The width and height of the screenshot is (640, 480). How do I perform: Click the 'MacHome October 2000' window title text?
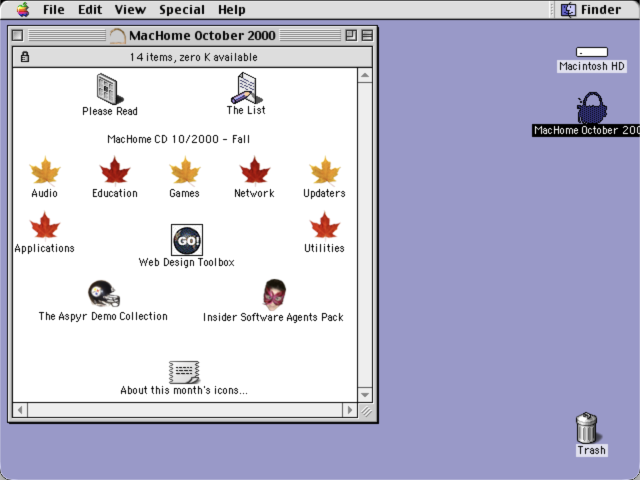[x=202, y=36]
